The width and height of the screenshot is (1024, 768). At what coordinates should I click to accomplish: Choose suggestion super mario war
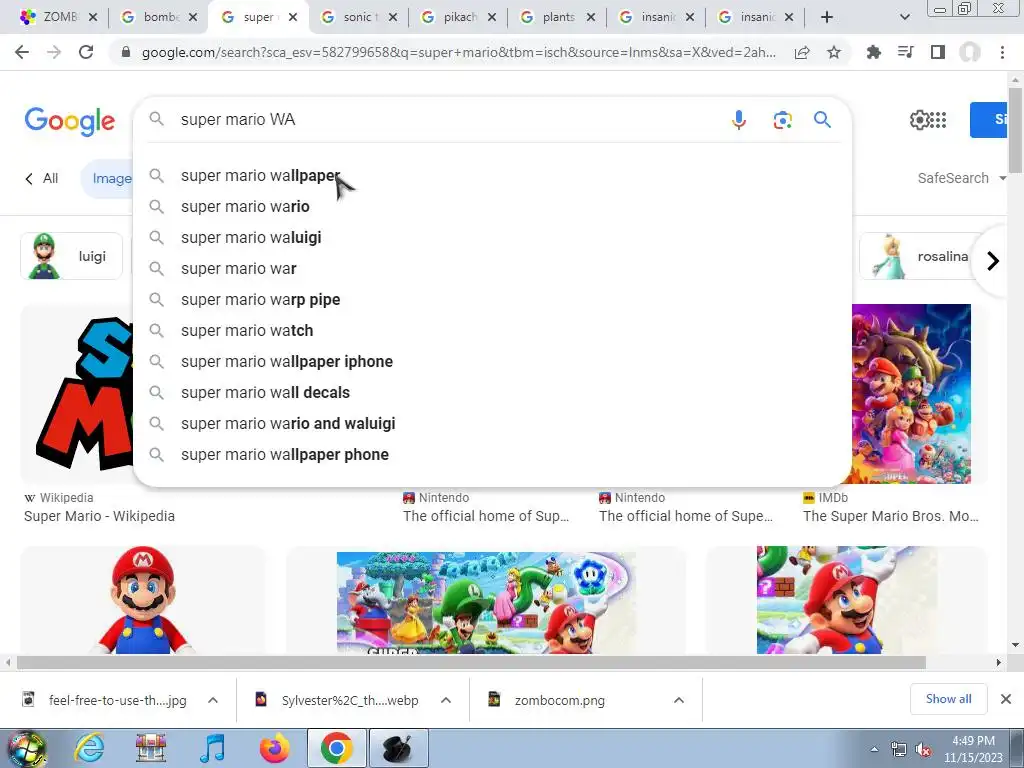pos(492,268)
